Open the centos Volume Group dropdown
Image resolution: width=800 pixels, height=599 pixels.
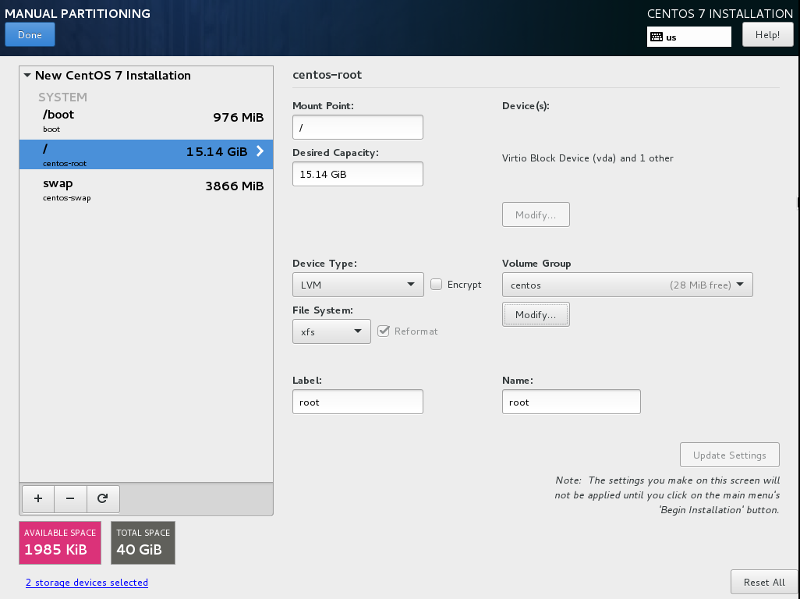click(x=627, y=284)
